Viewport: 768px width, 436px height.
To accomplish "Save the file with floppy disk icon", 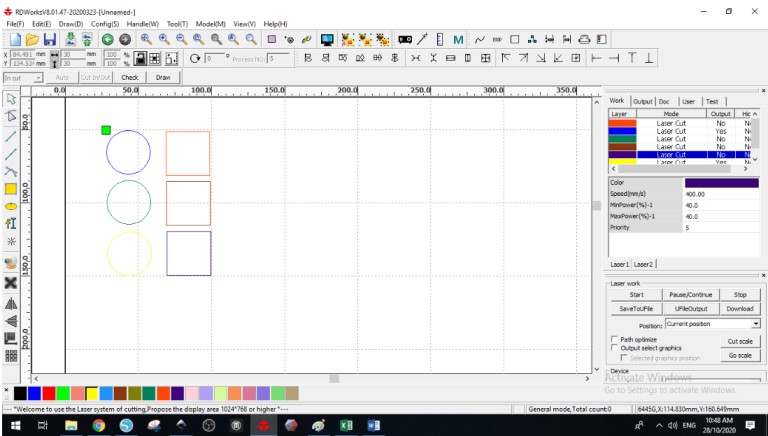I will coord(49,40).
